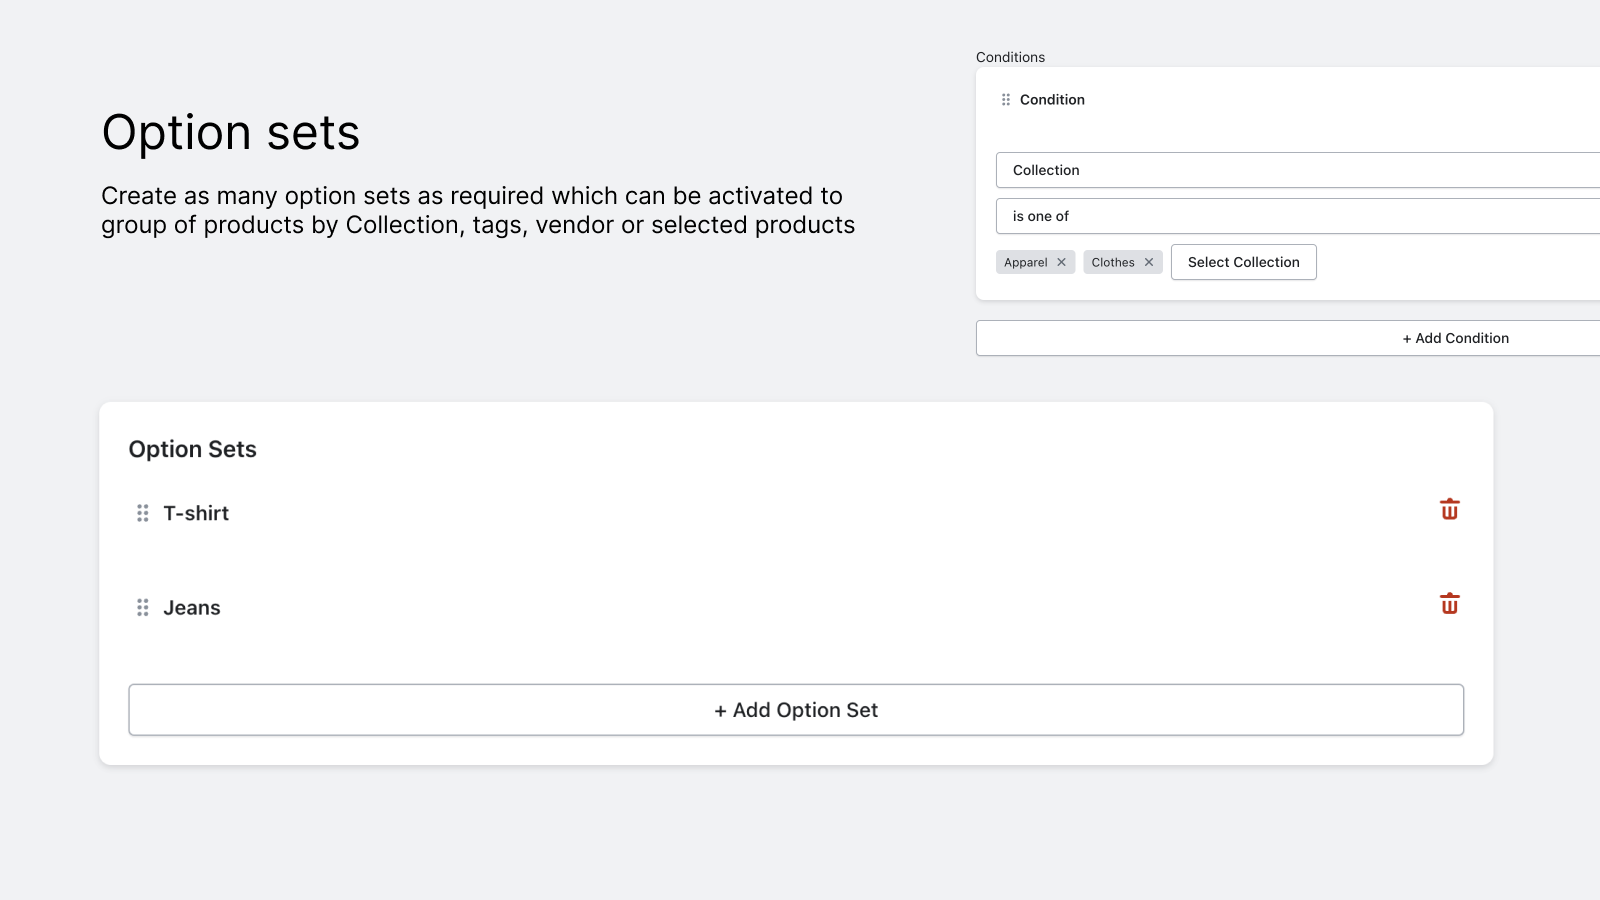The width and height of the screenshot is (1600, 900).
Task: Delete the T-shirt option set via trash icon
Action: coord(1449,509)
